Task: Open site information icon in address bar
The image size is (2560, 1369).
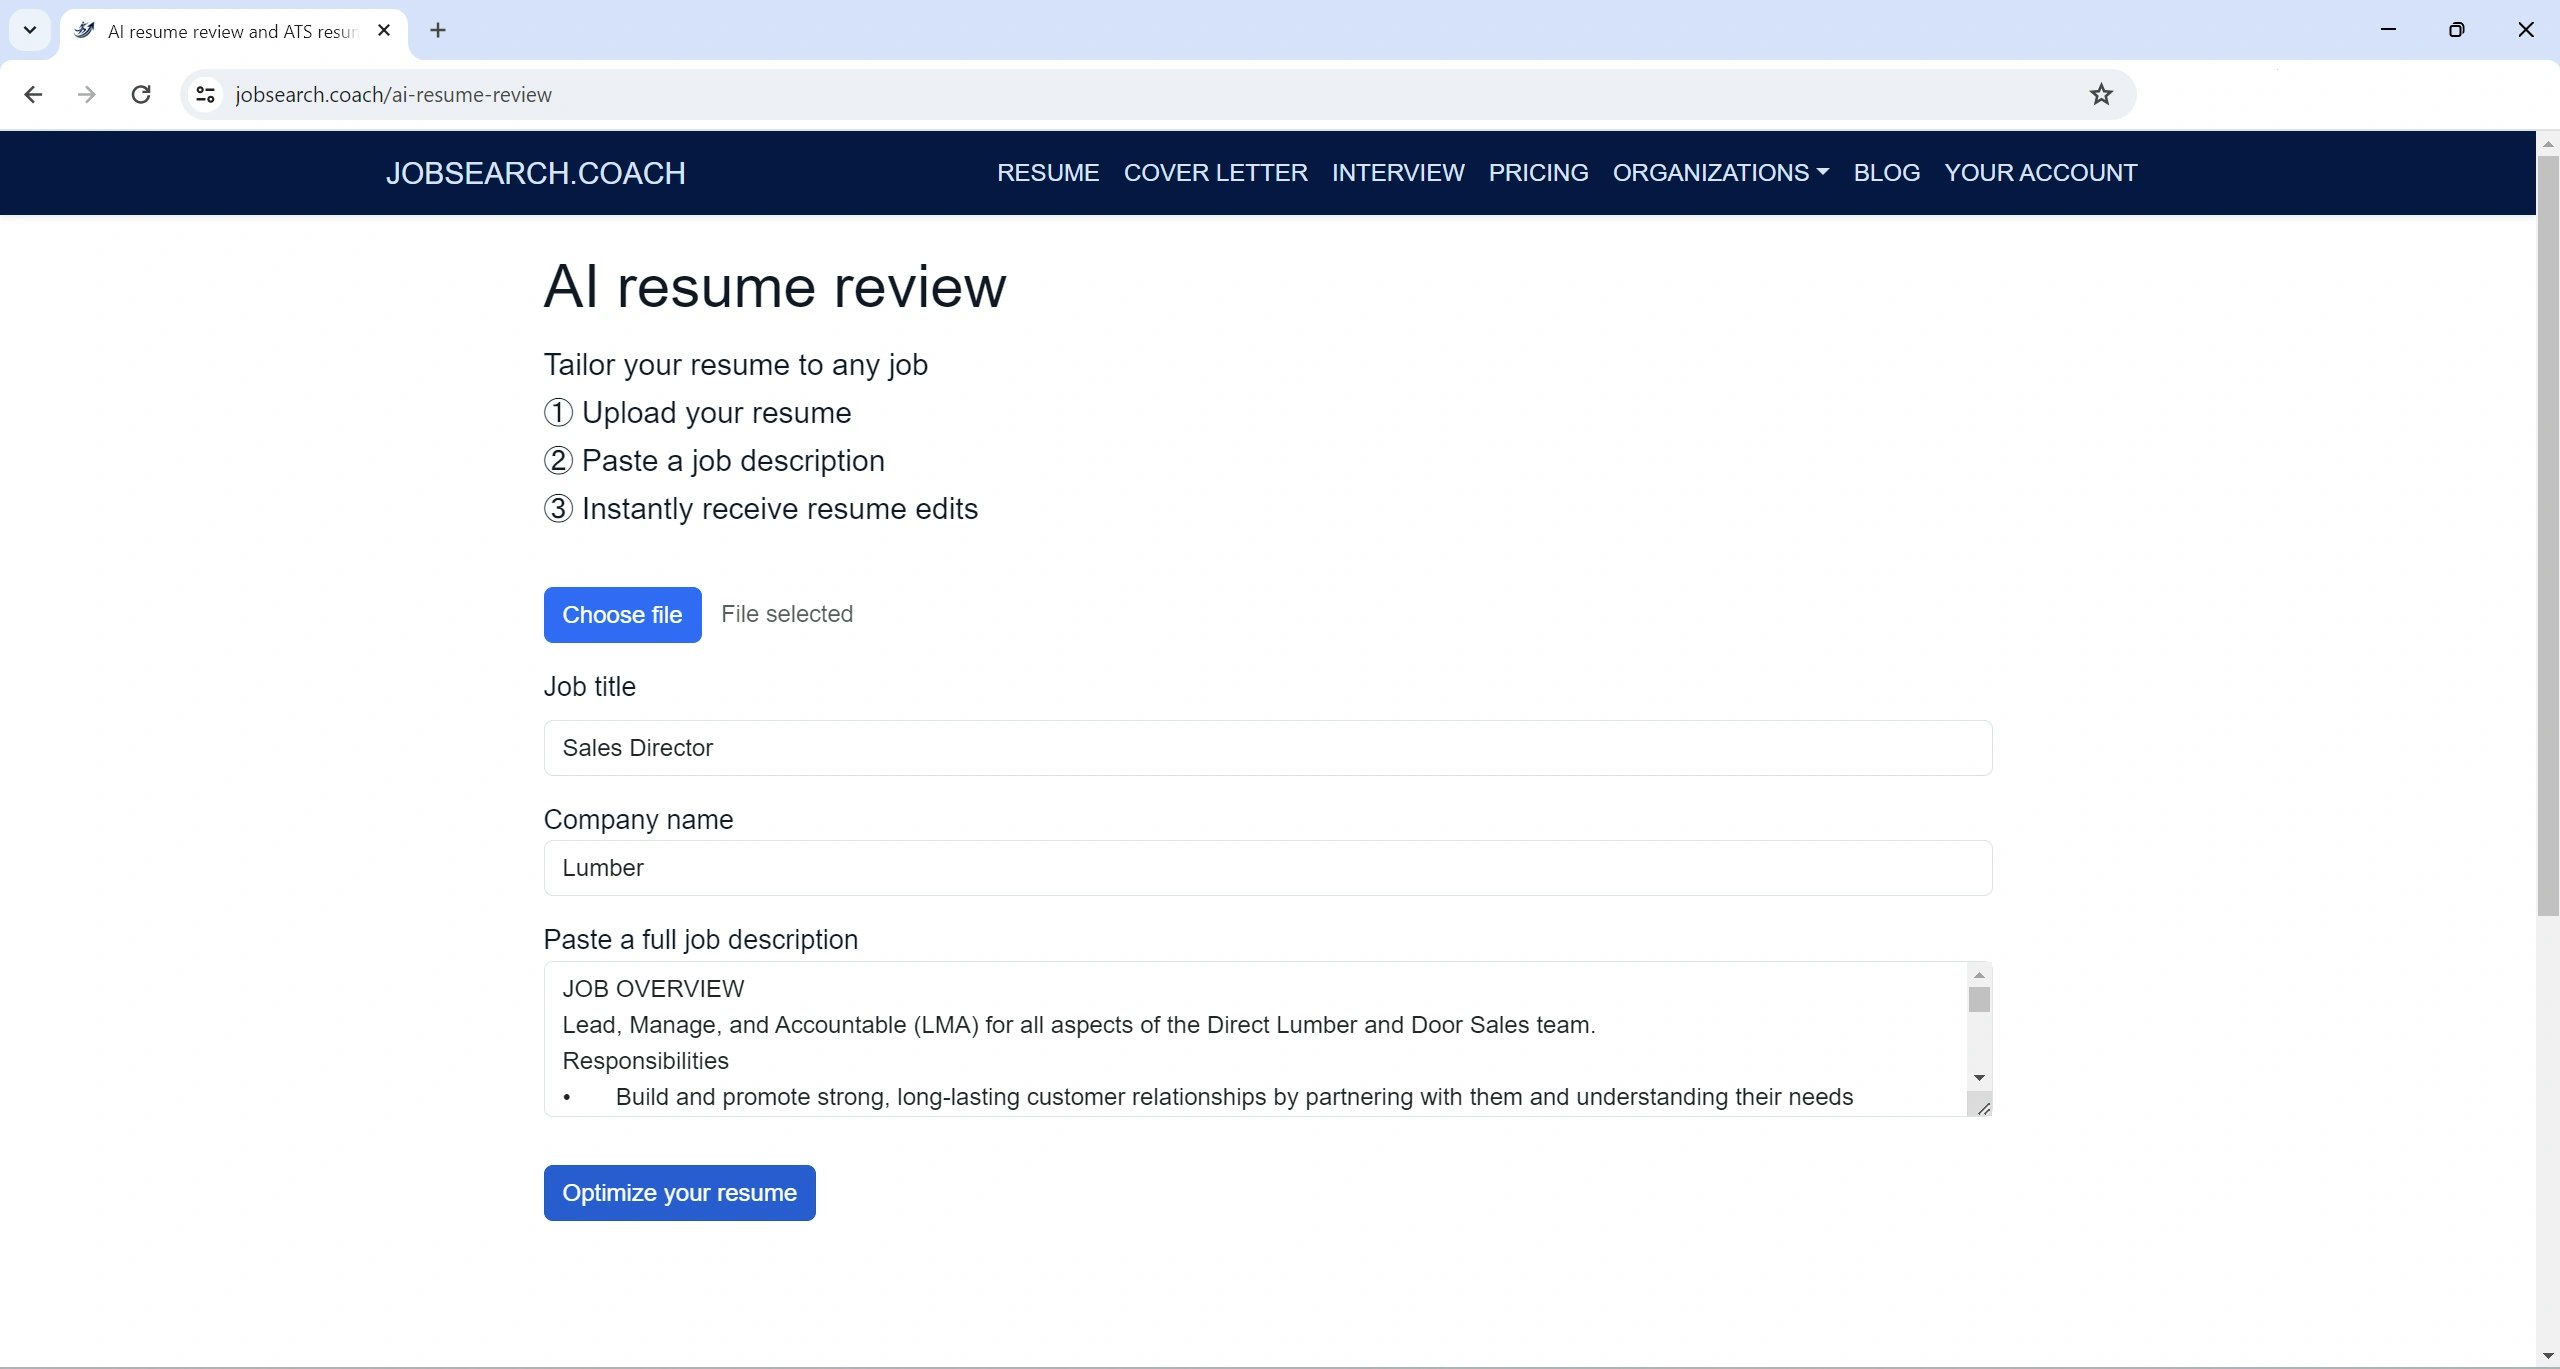Action: 205,94
